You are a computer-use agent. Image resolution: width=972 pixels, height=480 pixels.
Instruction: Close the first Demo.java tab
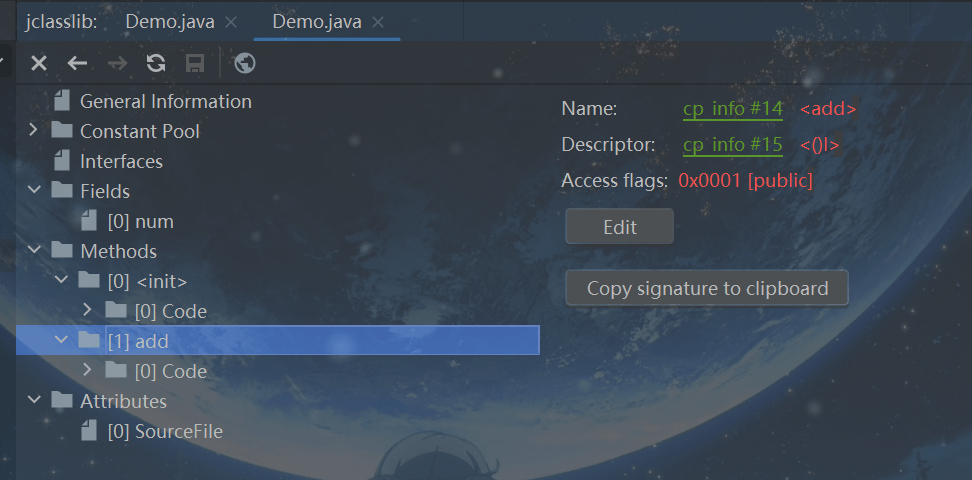(231, 21)
